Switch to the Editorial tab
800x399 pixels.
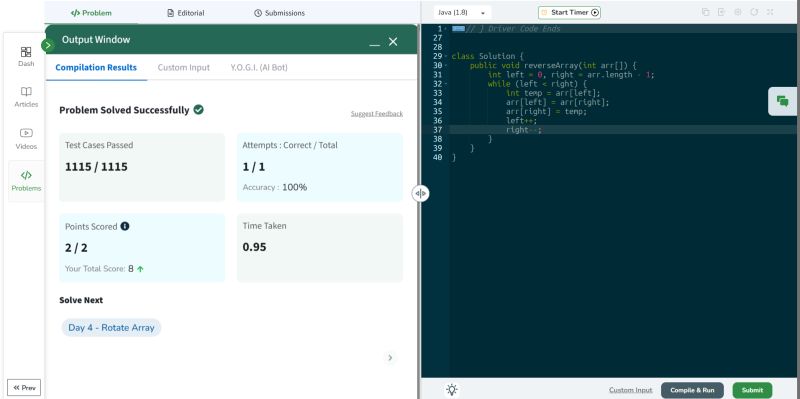click(x=186, y=13)
